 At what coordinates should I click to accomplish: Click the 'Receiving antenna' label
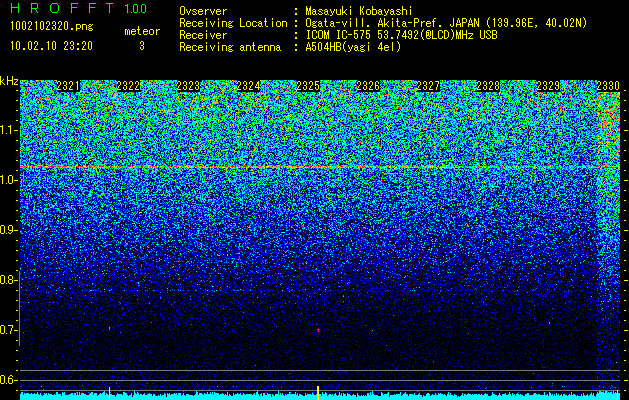click(x=230, y=47)
